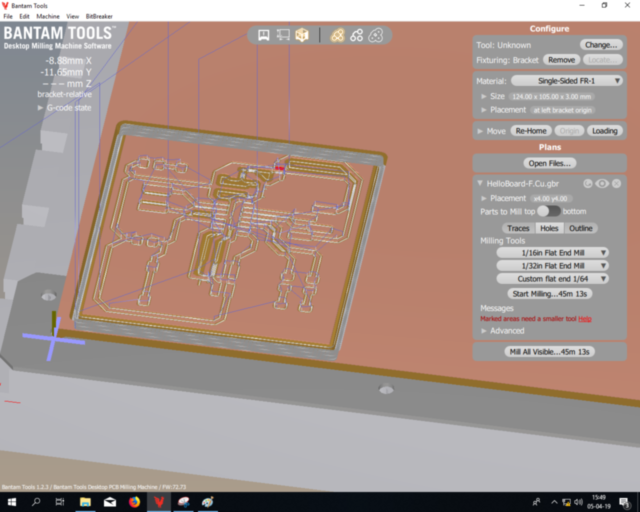Open File Explorer from taskbar

(85, 502)
